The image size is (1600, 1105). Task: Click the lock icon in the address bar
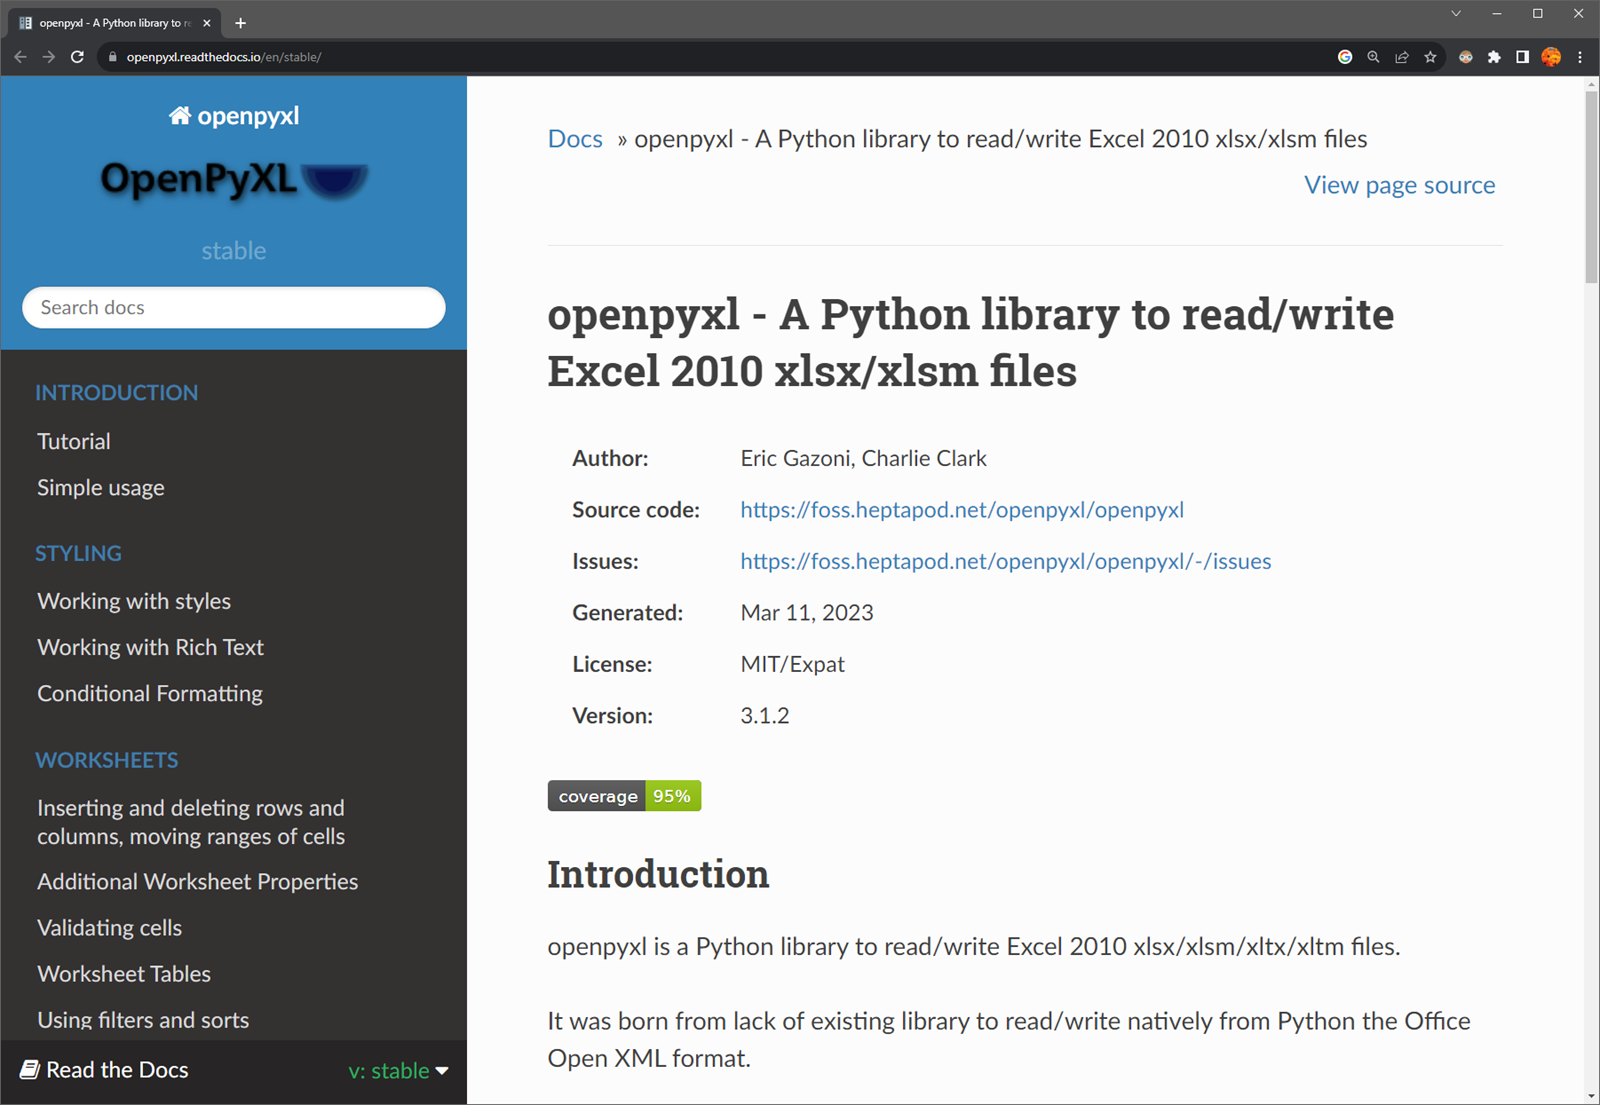coord(112,57)
